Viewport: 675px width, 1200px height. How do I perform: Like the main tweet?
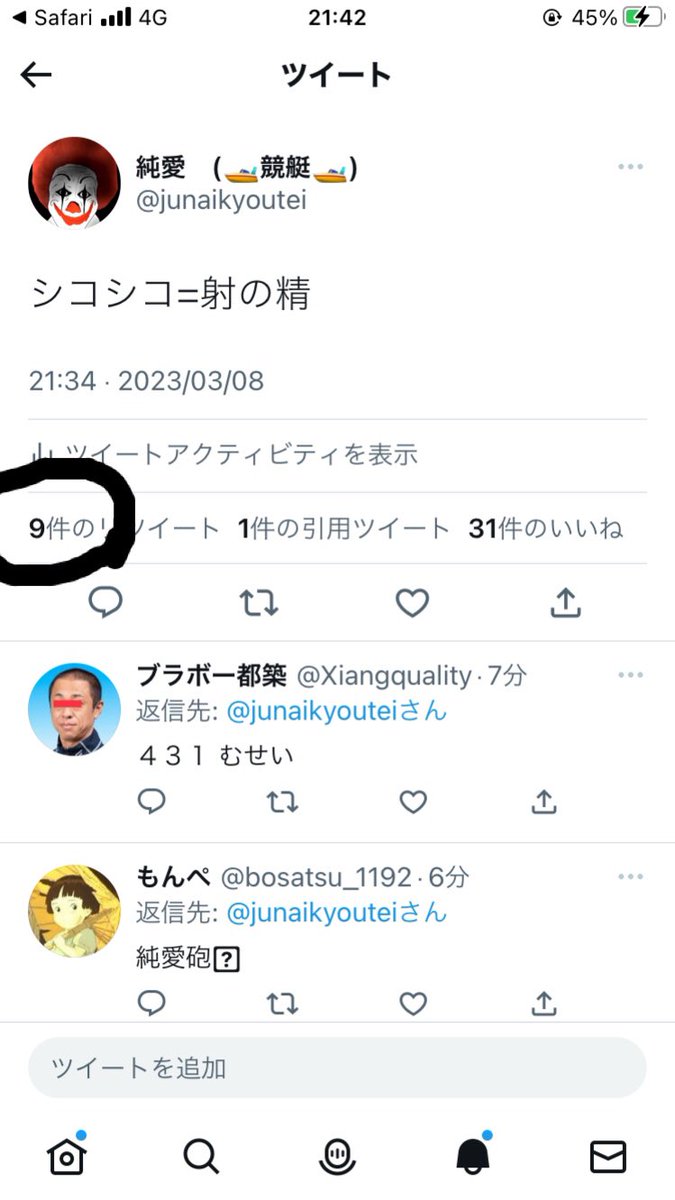pos(412,602)
